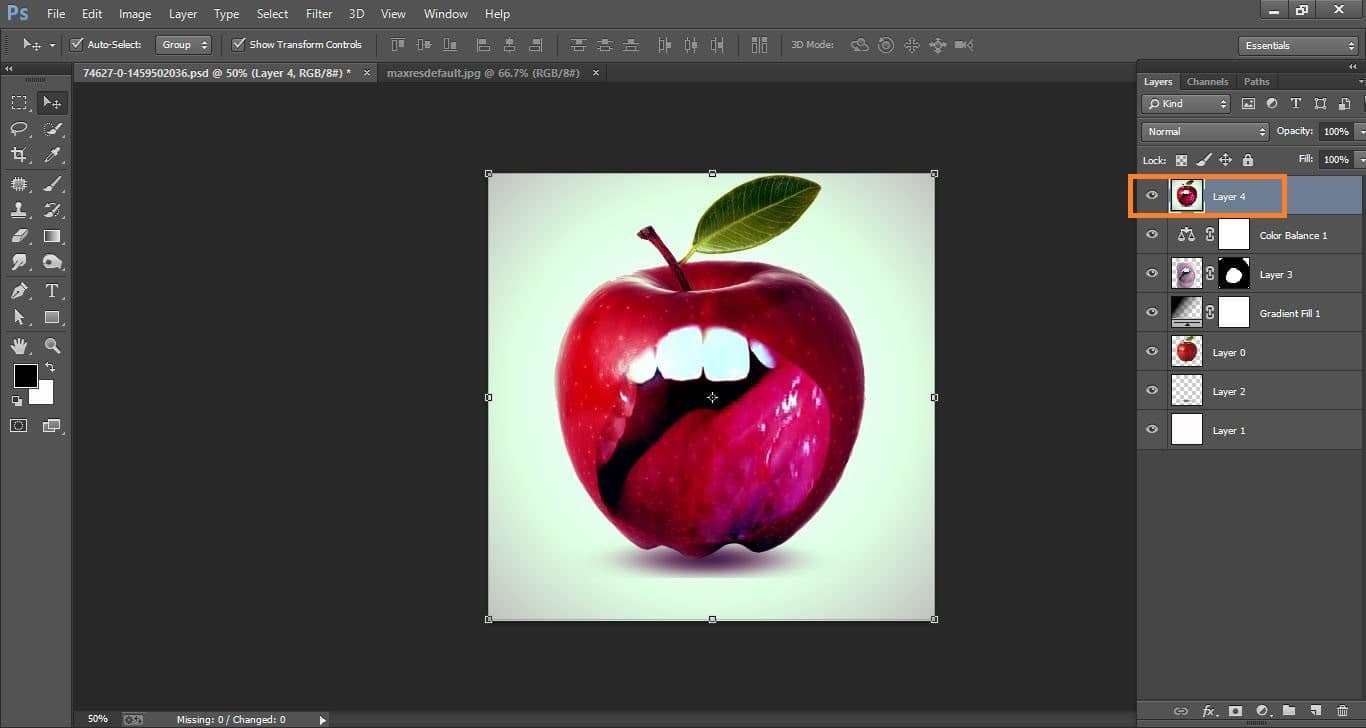Activate the Crop tool

tap(18, 155)
